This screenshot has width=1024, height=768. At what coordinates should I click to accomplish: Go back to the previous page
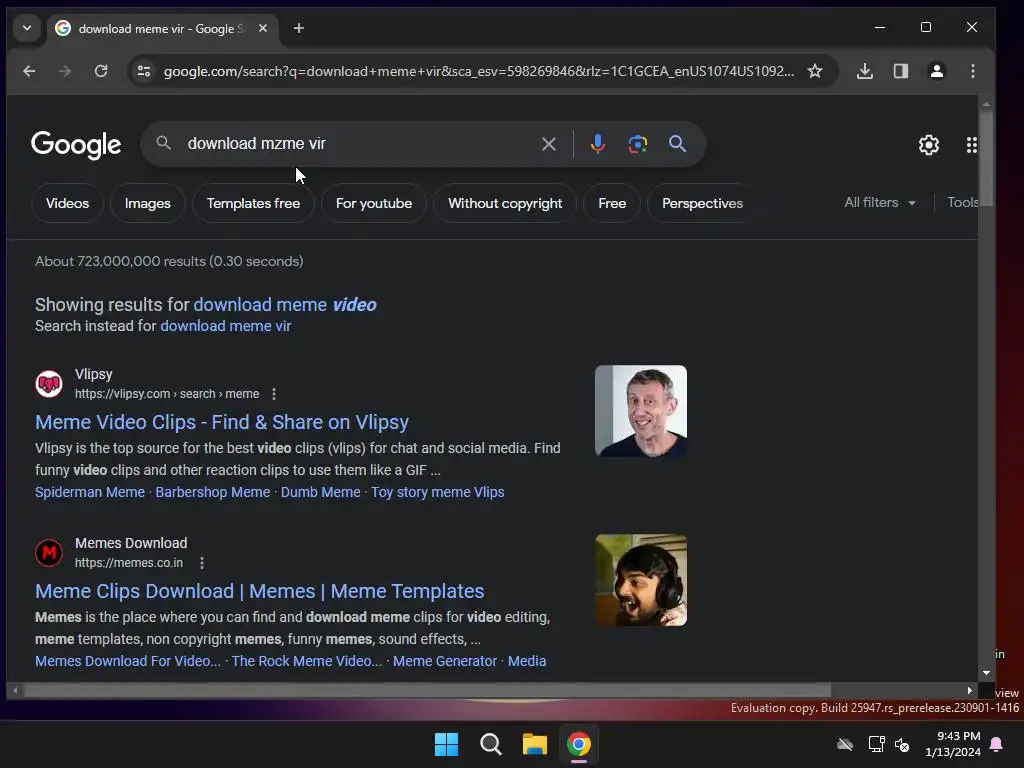coord(29,71)
